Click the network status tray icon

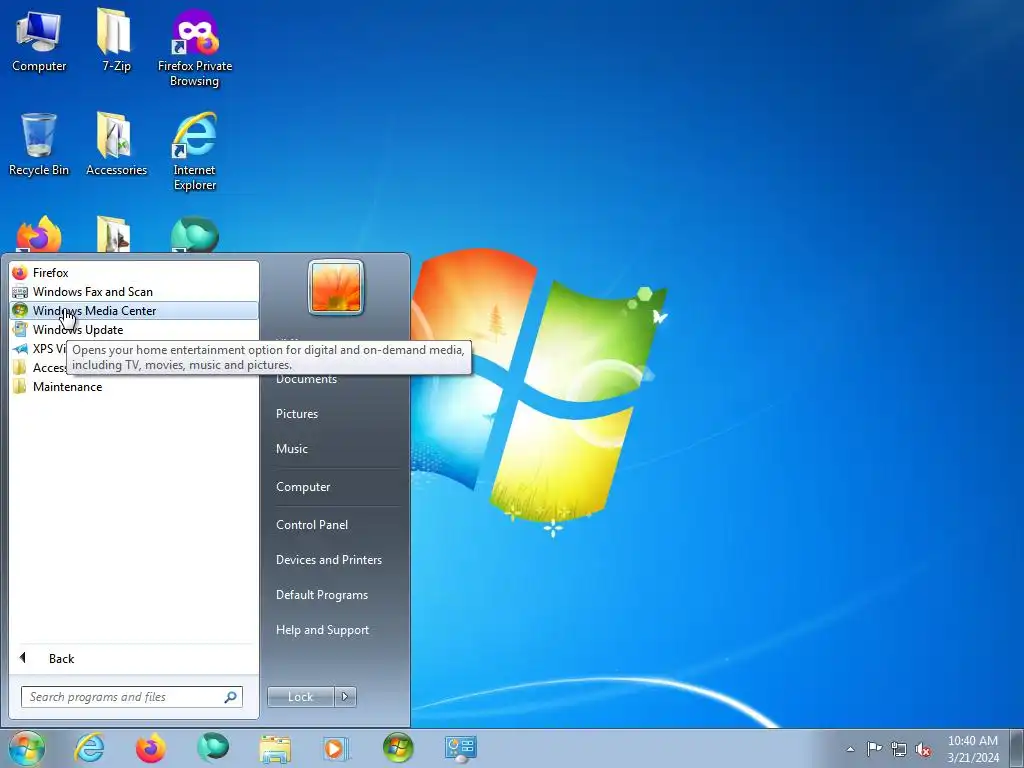[x=899, y=749]
